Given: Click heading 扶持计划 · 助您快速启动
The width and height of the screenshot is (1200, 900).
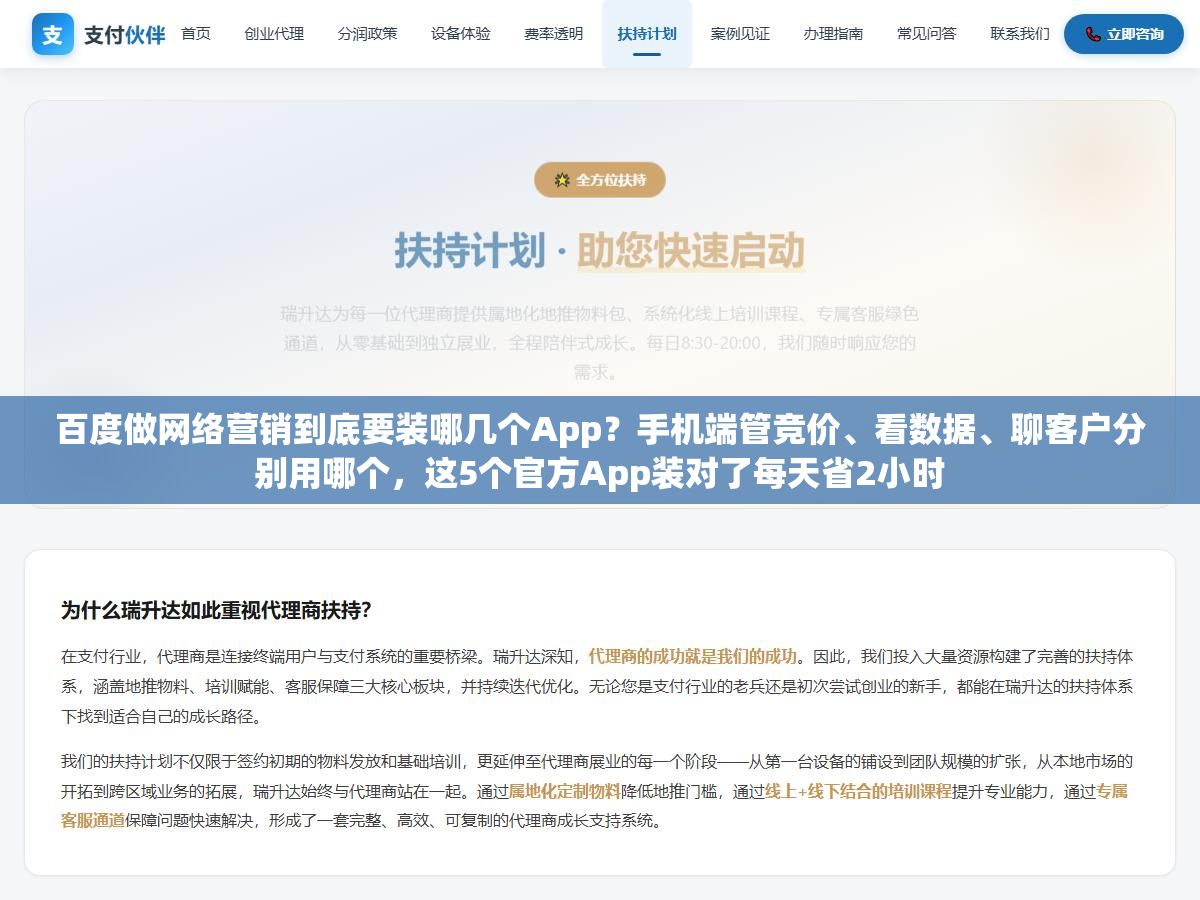Looking at the screenshot, I should click(x=600, y=250).
